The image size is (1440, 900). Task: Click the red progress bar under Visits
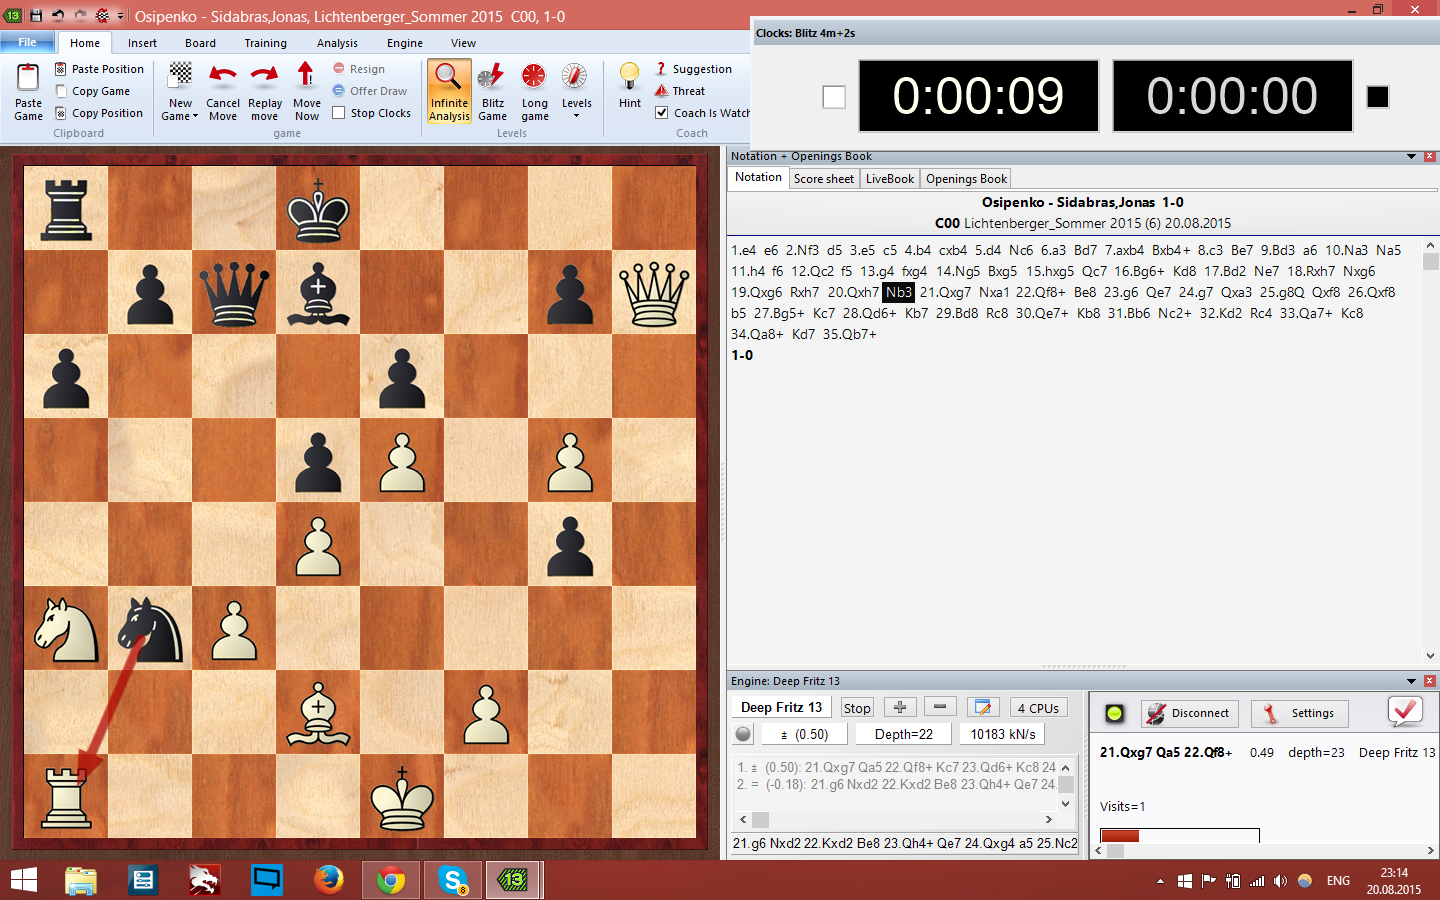tap(1120, 836)
